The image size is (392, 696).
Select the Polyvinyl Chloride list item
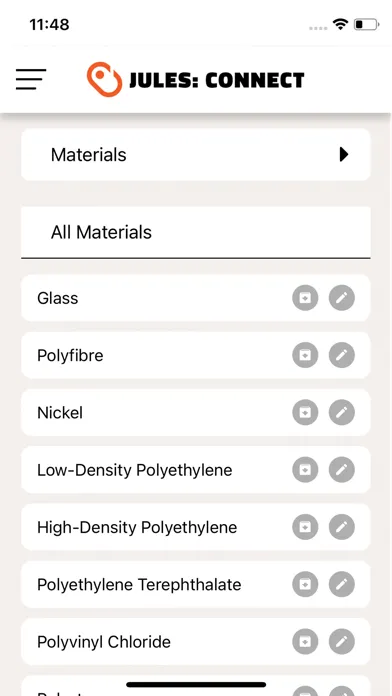tap(196, 641)
